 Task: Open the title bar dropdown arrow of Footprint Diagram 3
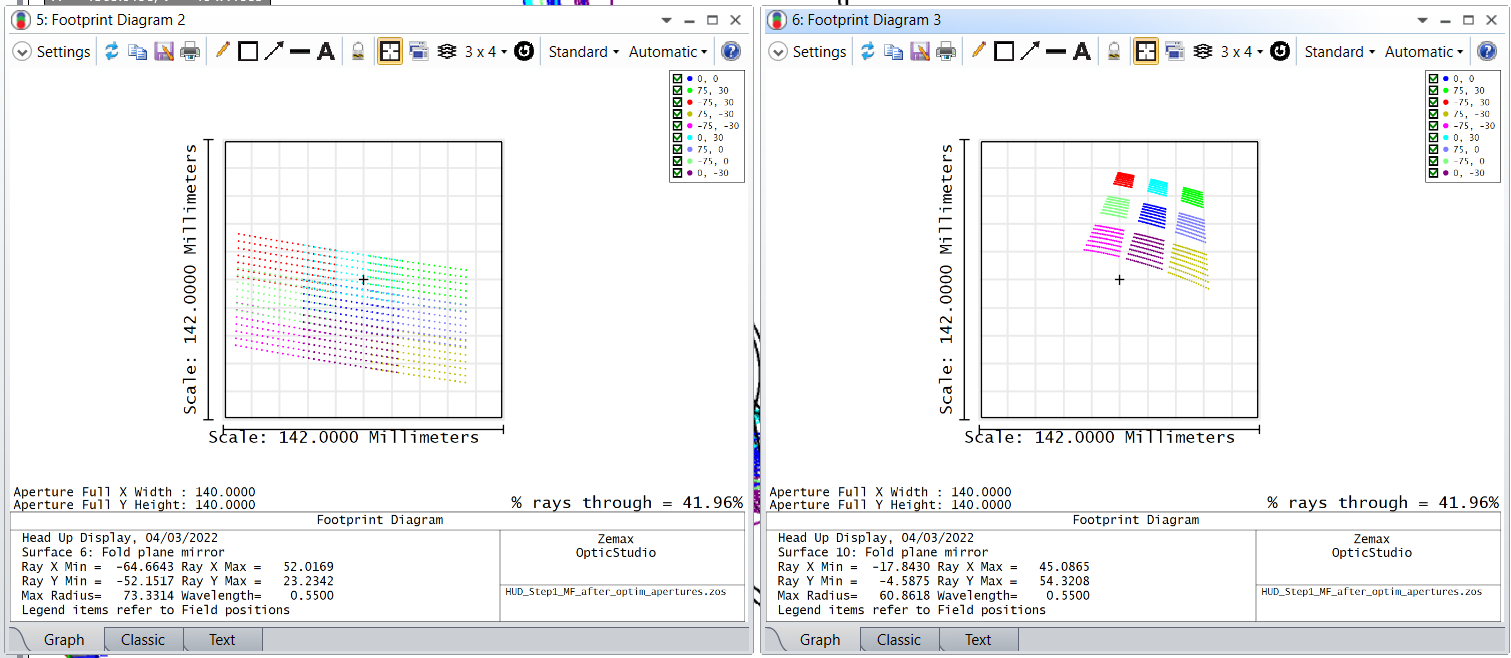(1422, 20)
